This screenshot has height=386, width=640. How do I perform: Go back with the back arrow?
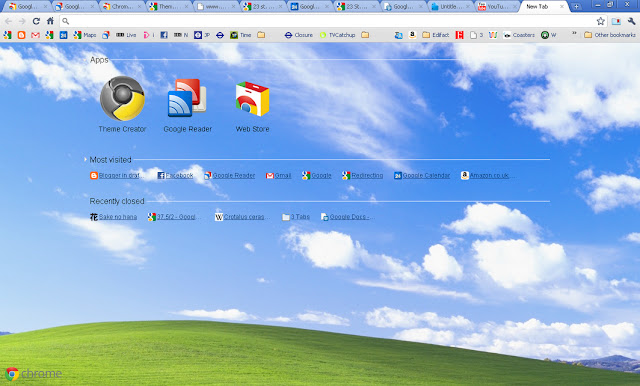pyautogui.click(x=9, y=21)
